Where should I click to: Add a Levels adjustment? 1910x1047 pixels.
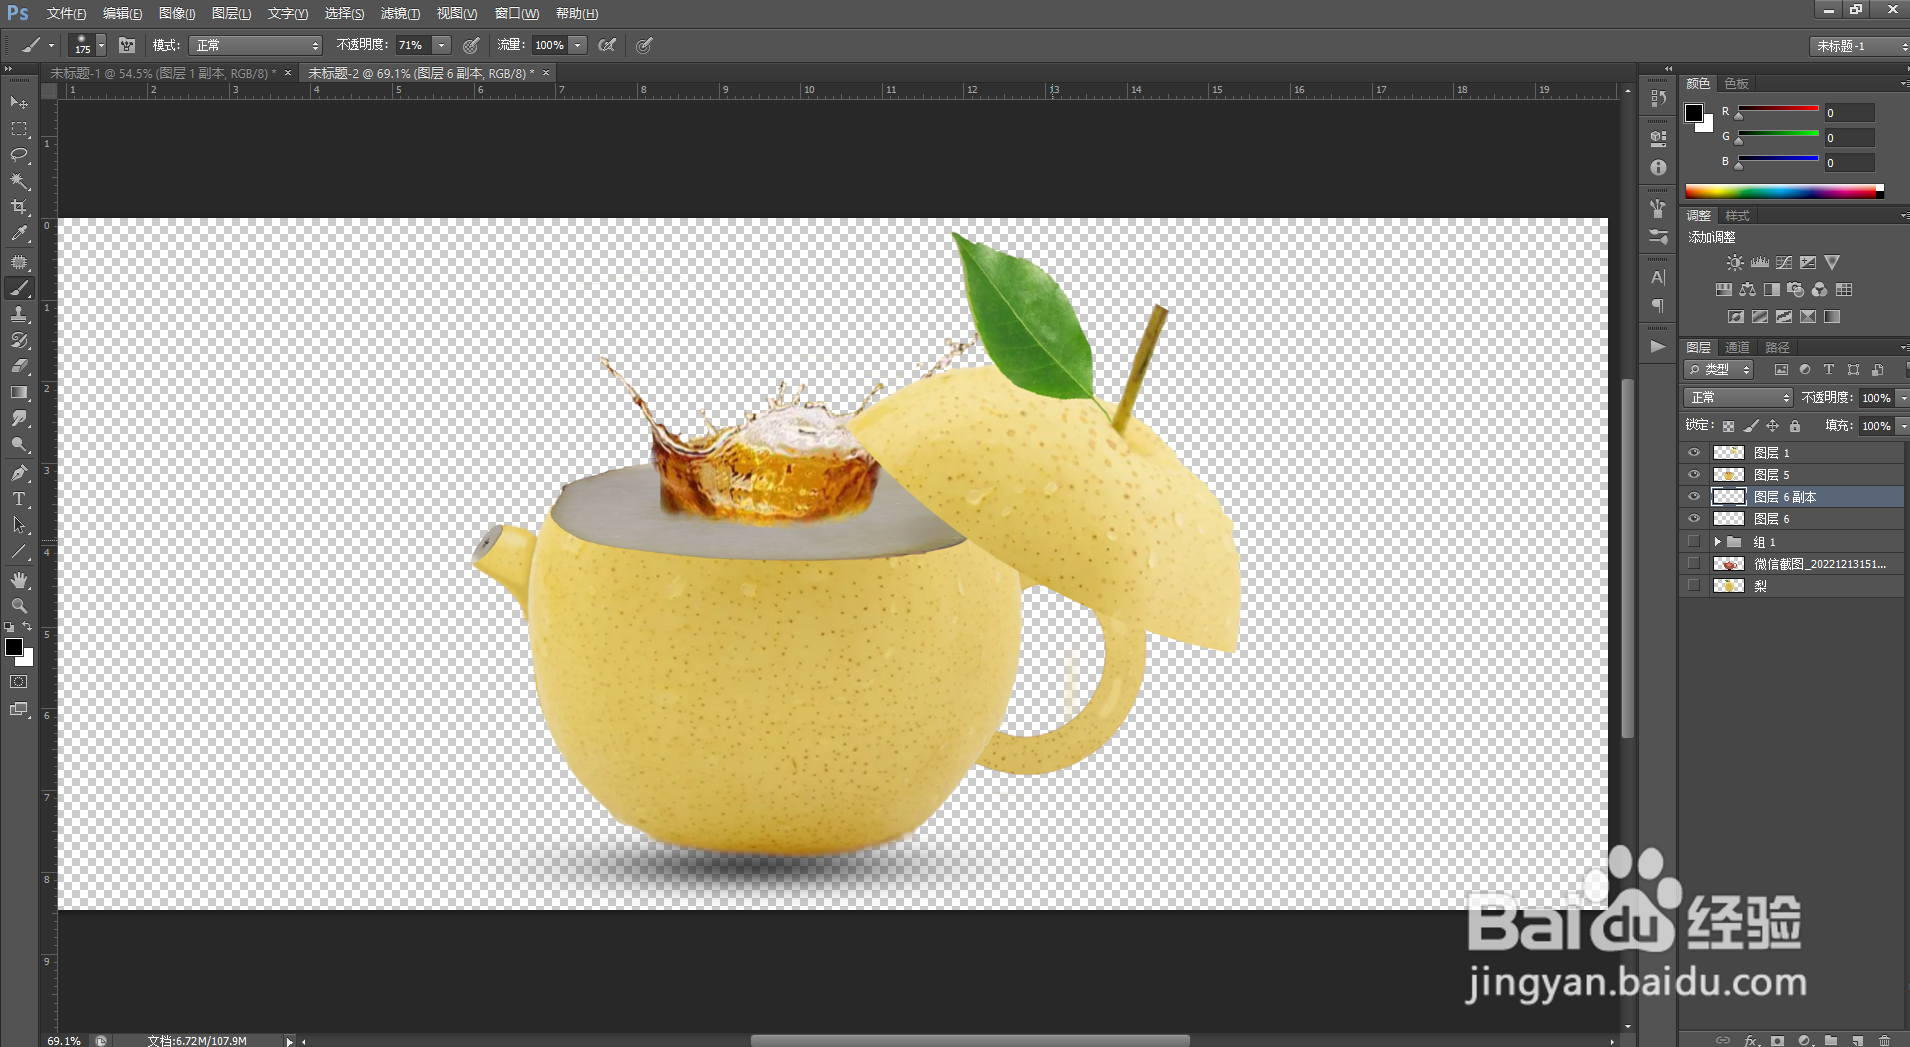[1760, 263]
